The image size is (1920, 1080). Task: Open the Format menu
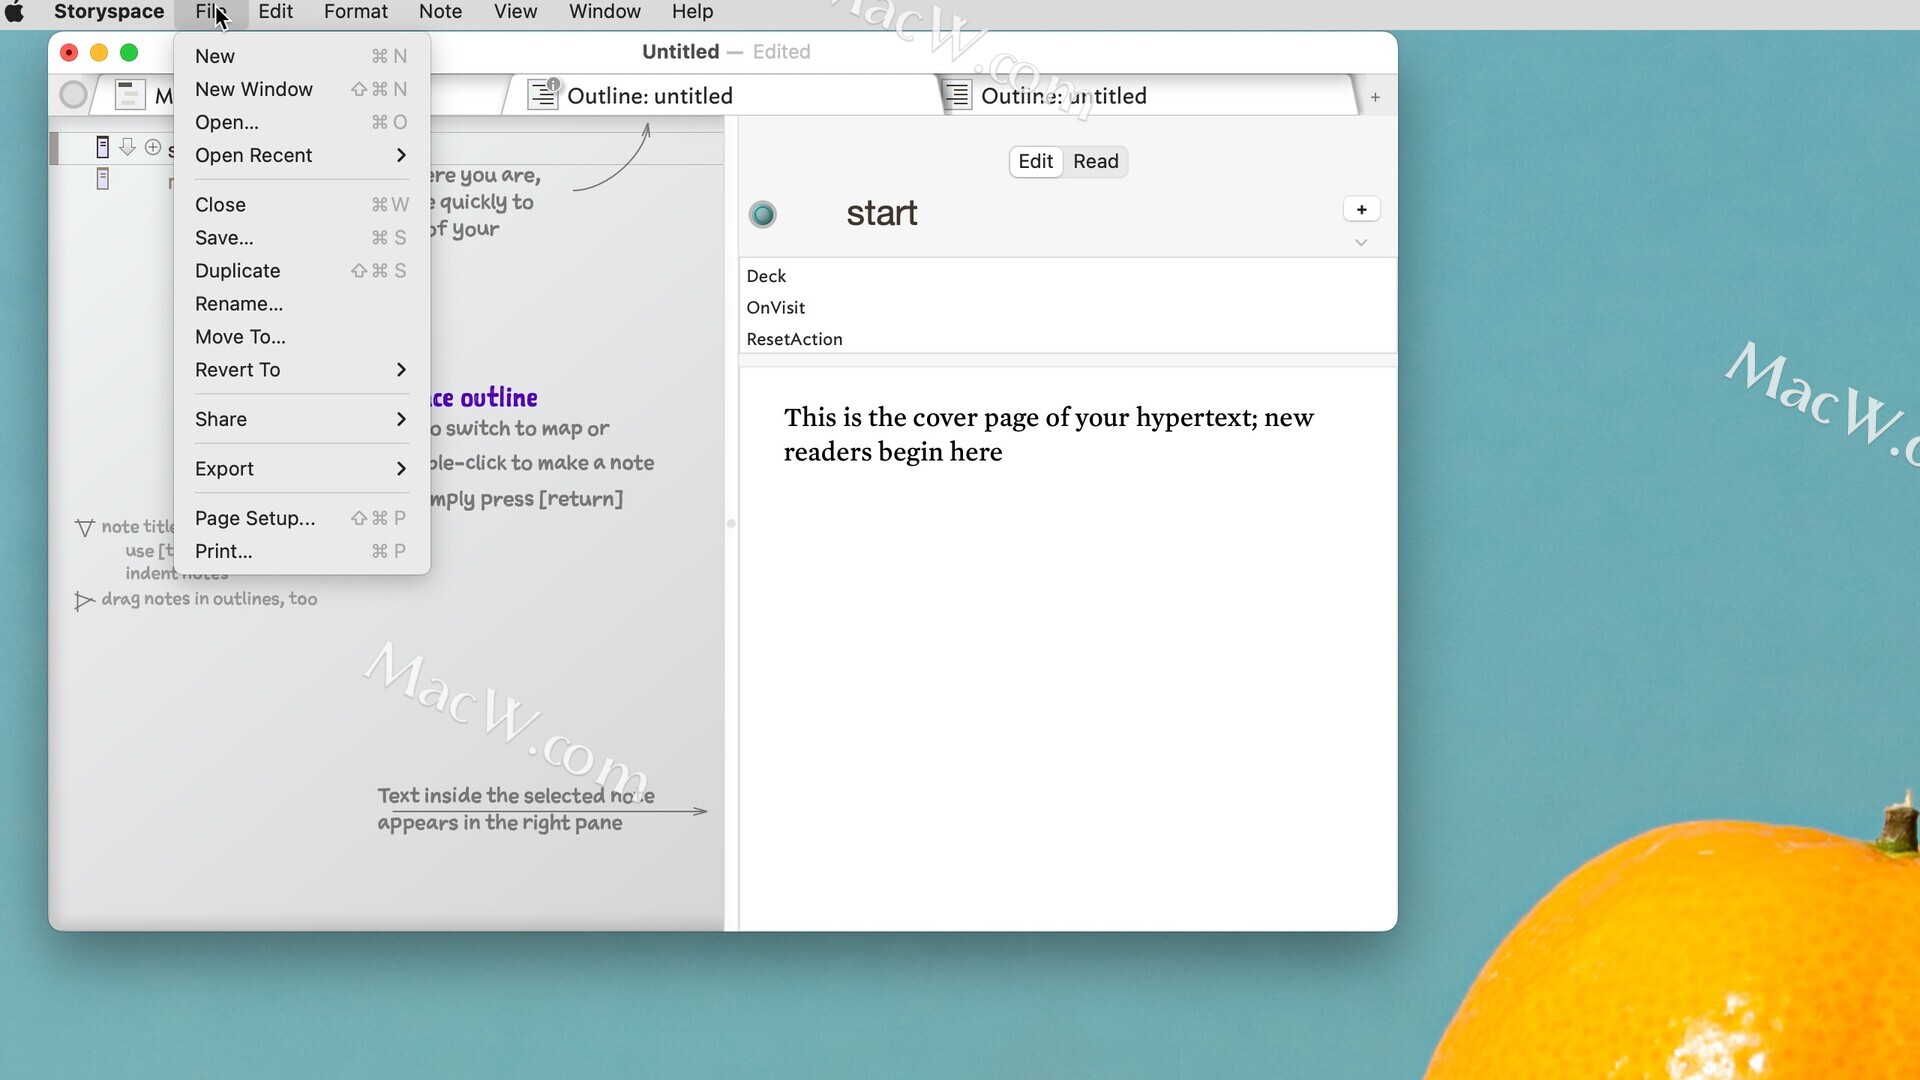tap(355, 12)
